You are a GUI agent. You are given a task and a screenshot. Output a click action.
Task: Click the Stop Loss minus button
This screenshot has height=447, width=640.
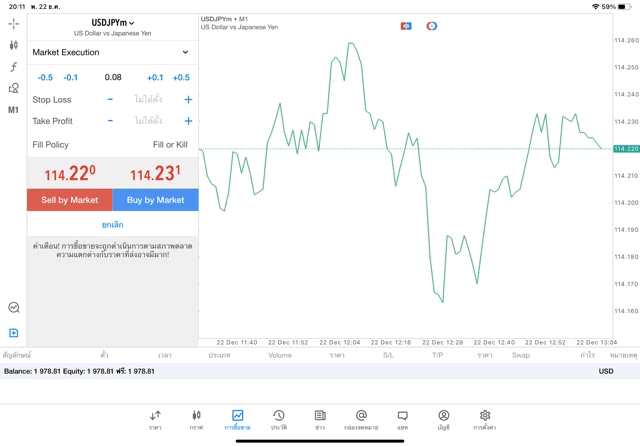pos(110,99)
